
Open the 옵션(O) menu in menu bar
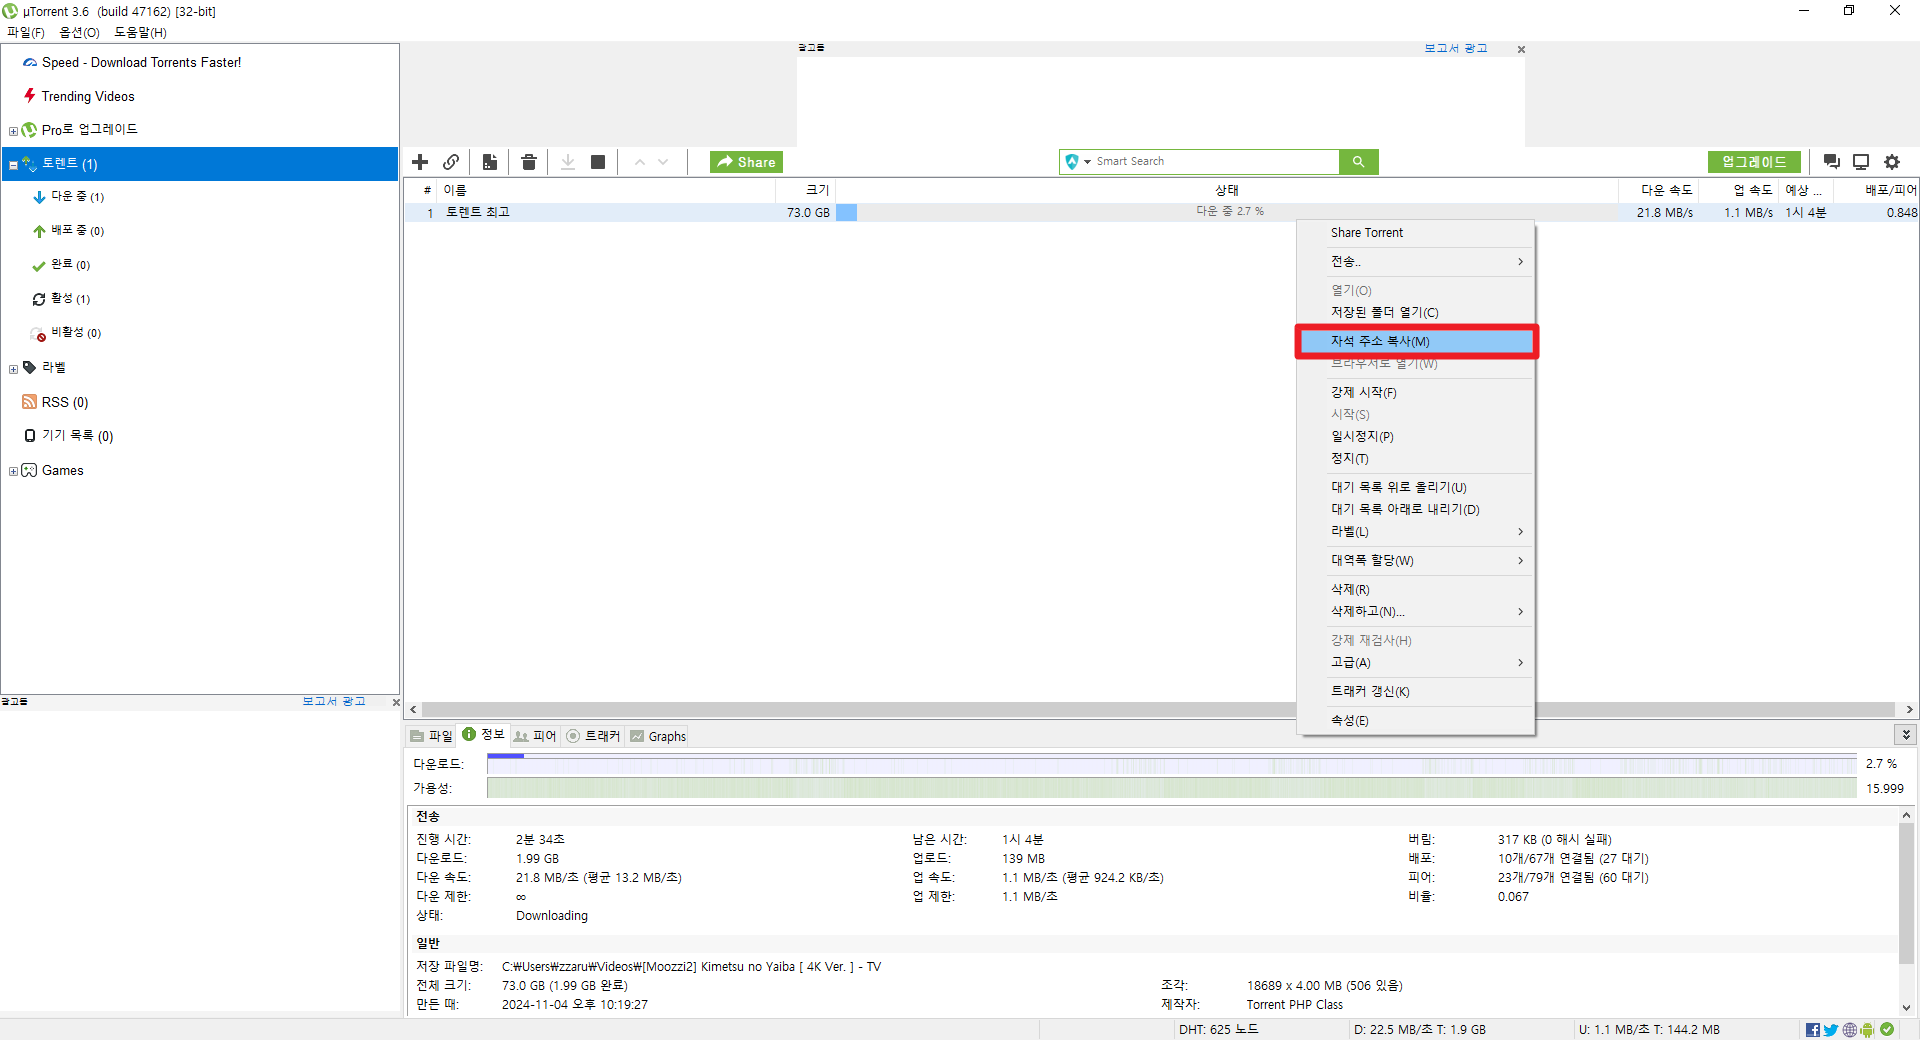tap(80, 32)
